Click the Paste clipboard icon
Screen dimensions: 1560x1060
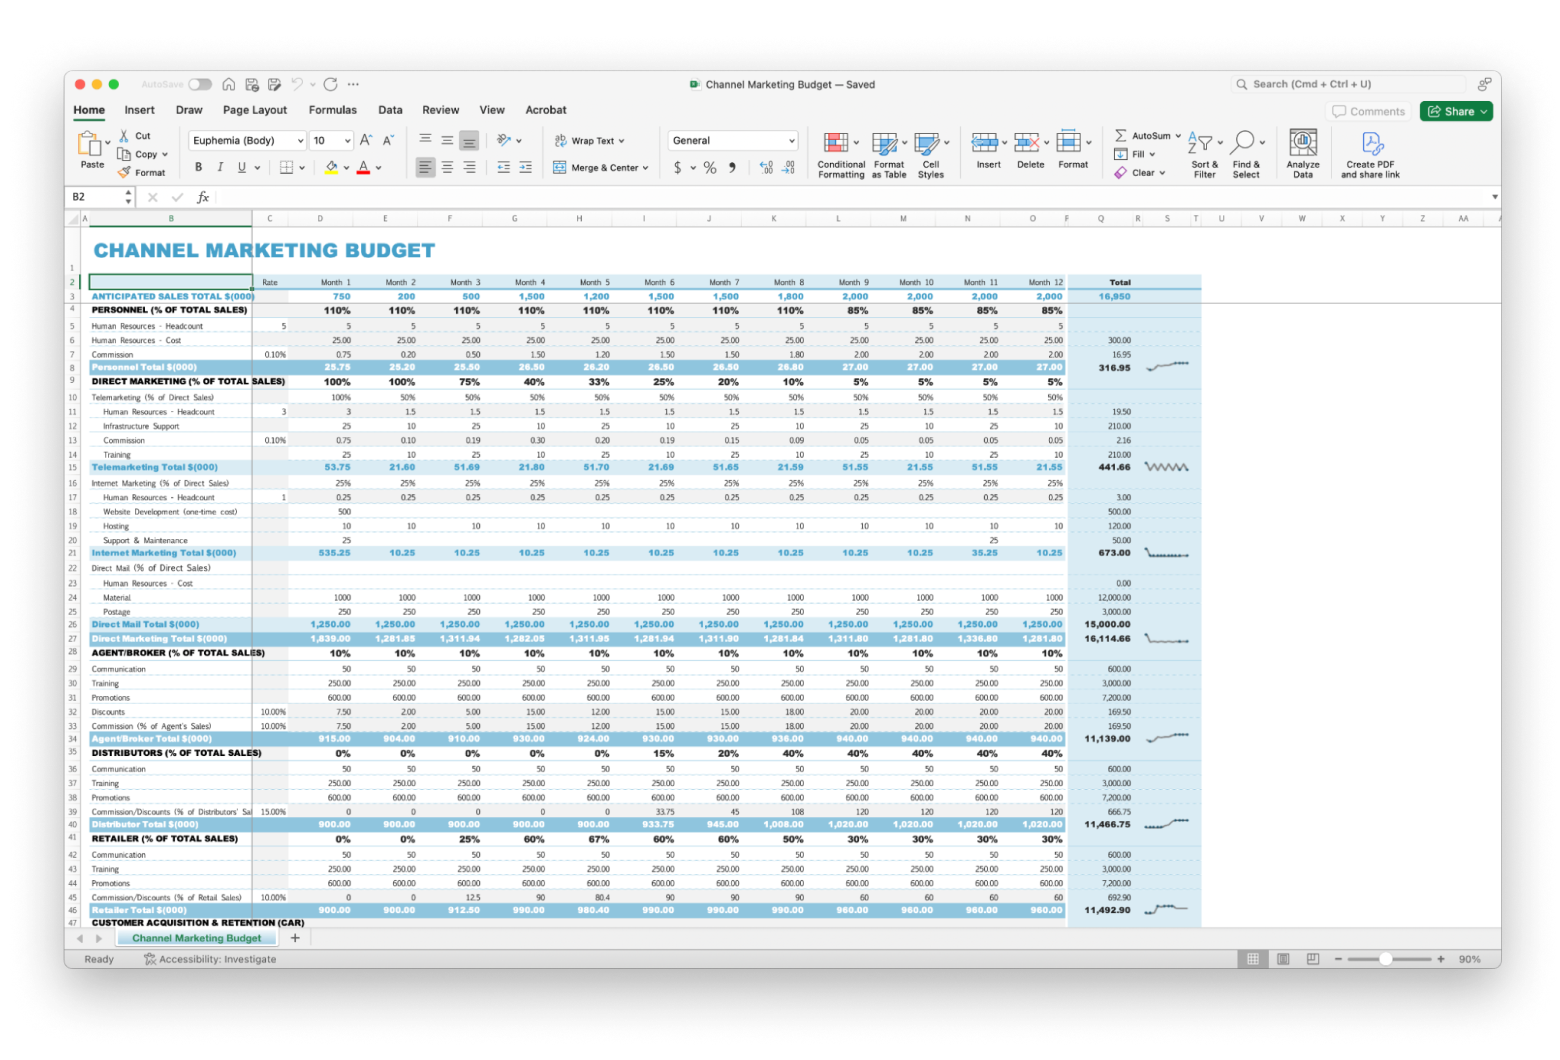pyautogui.click(x=89, y=144)
